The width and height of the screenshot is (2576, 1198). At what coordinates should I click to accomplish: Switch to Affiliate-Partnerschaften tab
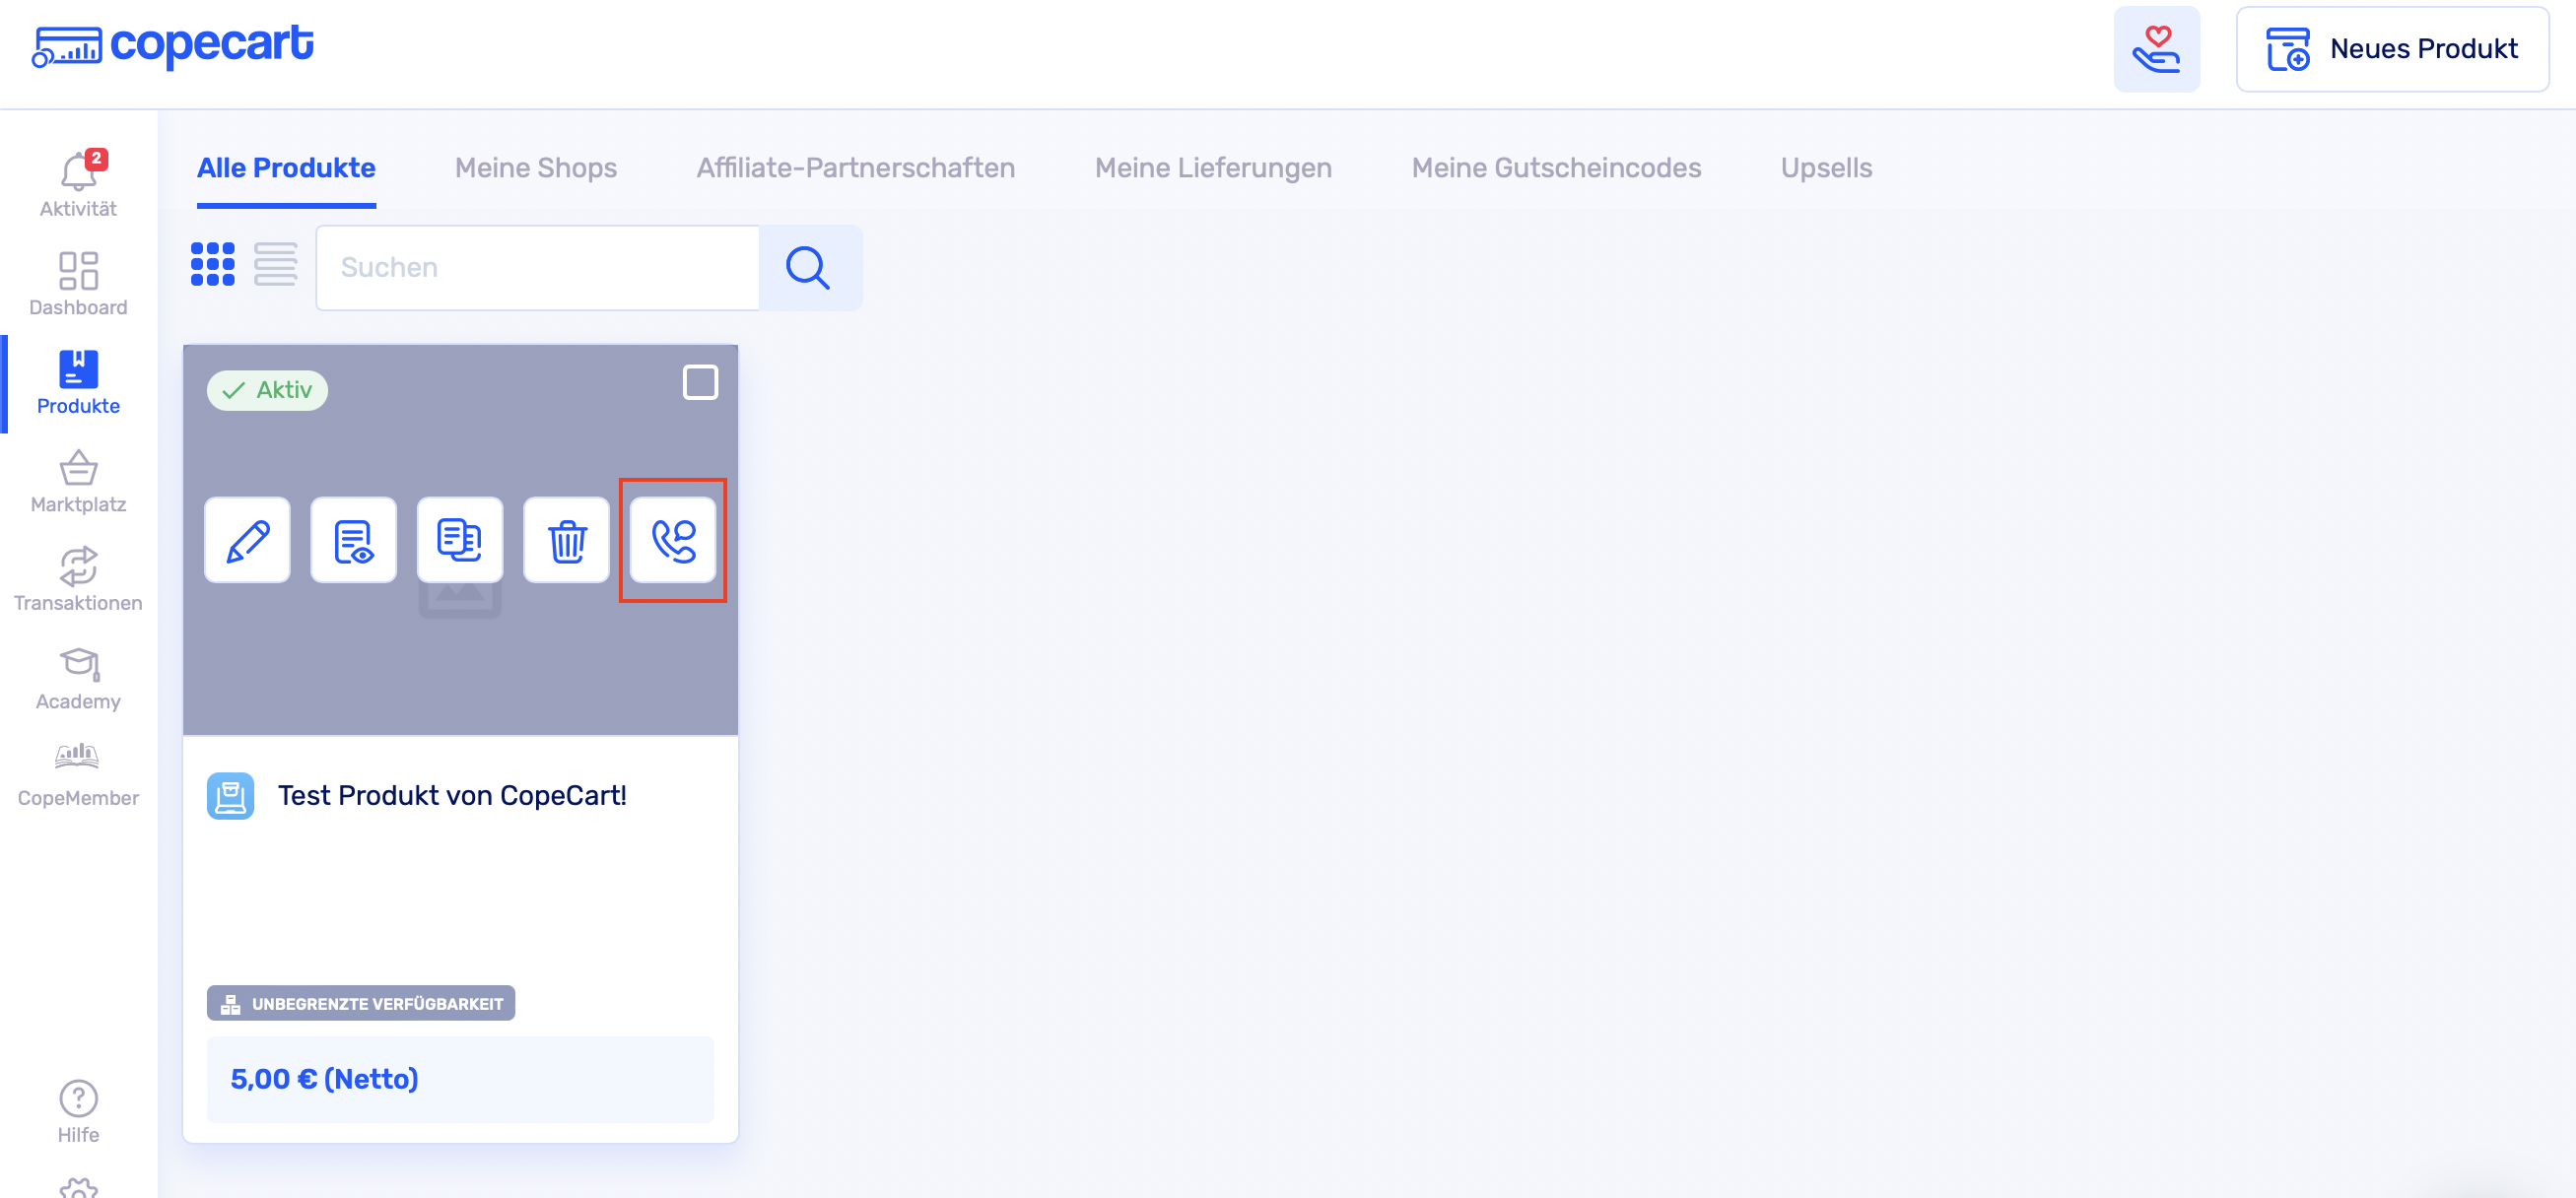(855, 168)
